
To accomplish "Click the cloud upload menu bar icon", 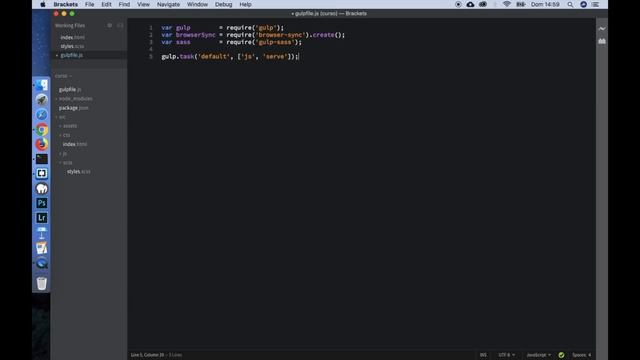I will tap(470, 4).
